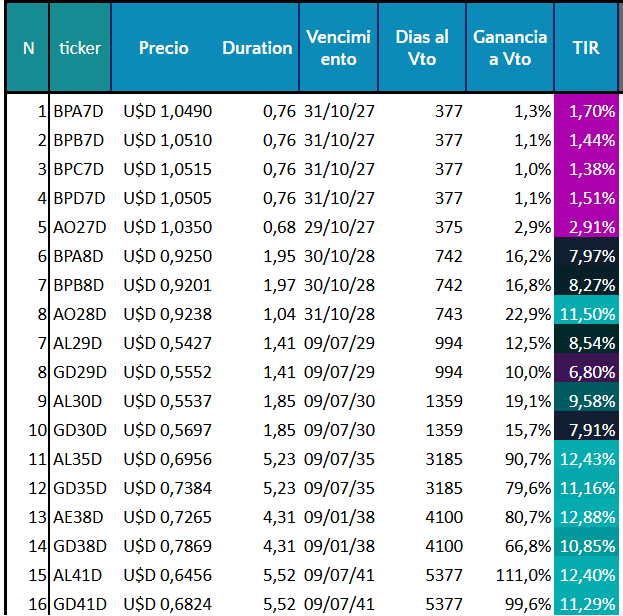Click price U$D 1,0515
Image resolution: width=623 pixels, height=616 pixels.
coord(168,169)
